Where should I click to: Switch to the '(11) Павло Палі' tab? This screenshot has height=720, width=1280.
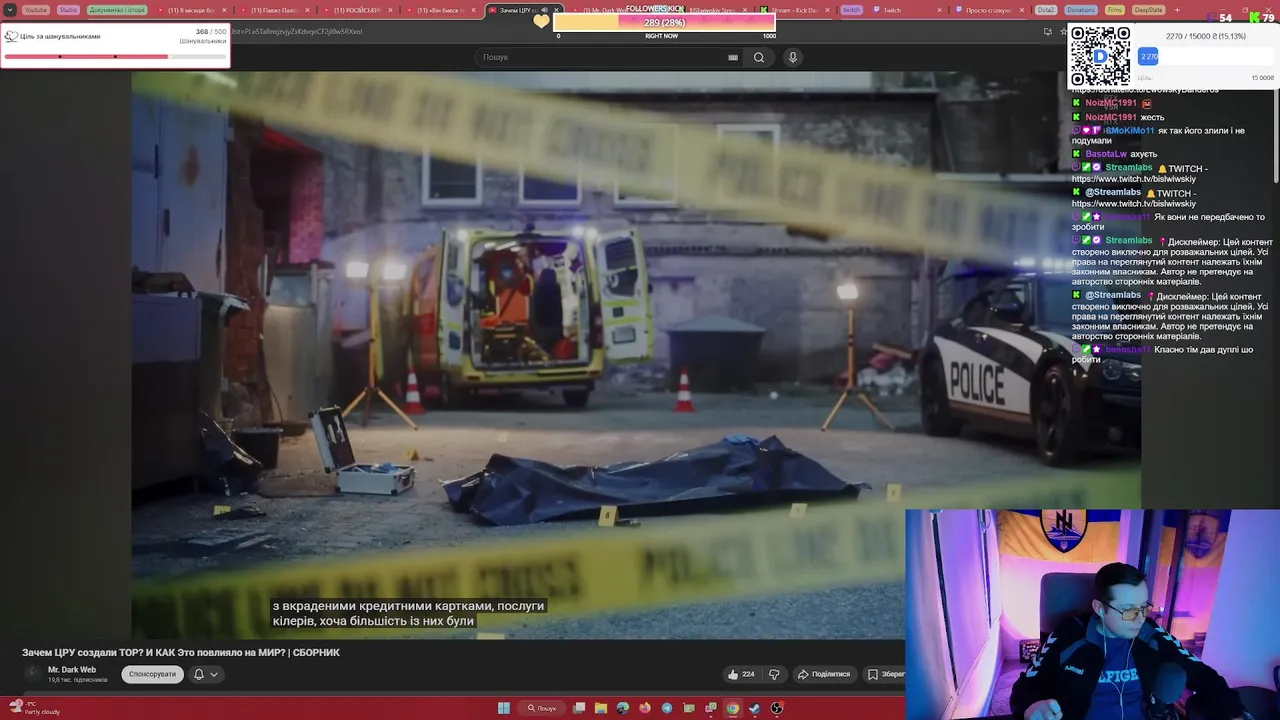tap(273, 10)
